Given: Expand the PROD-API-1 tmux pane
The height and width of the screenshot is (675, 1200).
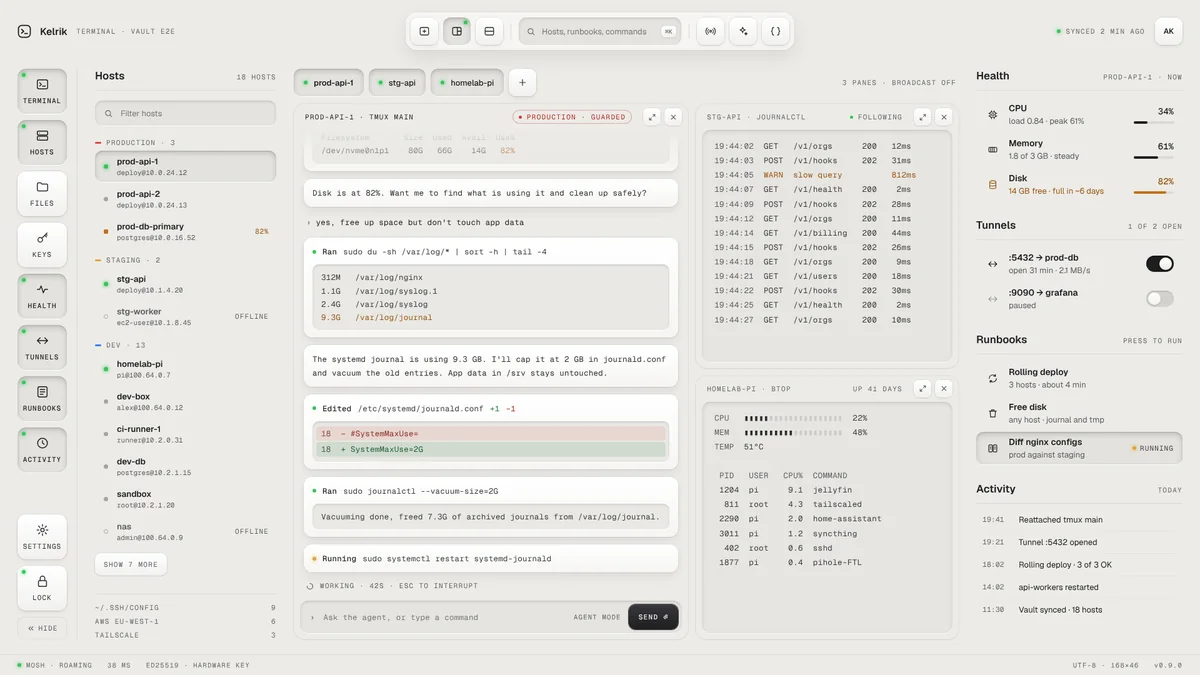Looking at the screenshot, I should tap(652, 117).
